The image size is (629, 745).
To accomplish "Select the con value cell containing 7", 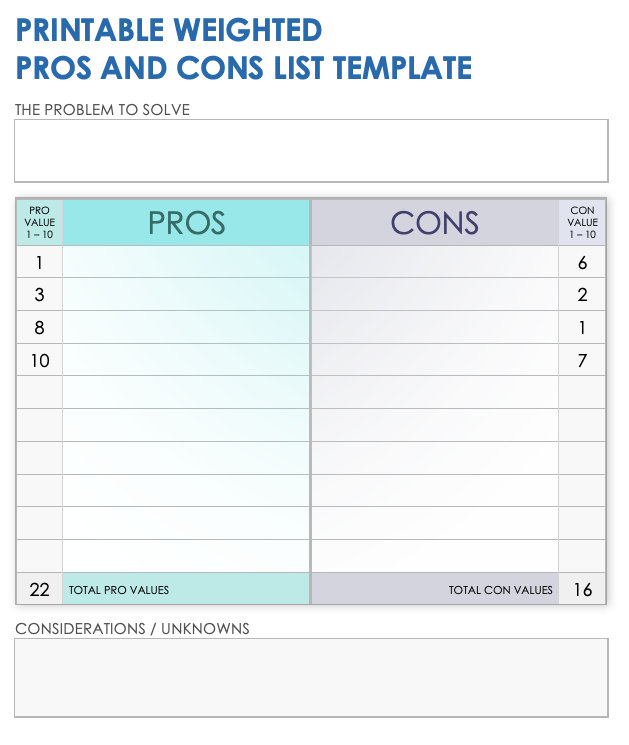I will [582, 360].
